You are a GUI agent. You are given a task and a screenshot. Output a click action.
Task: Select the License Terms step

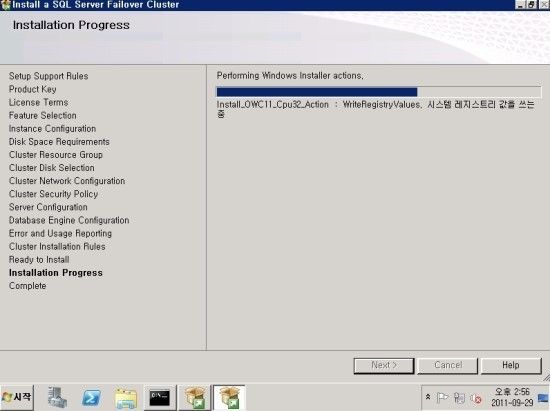(39, 102)
